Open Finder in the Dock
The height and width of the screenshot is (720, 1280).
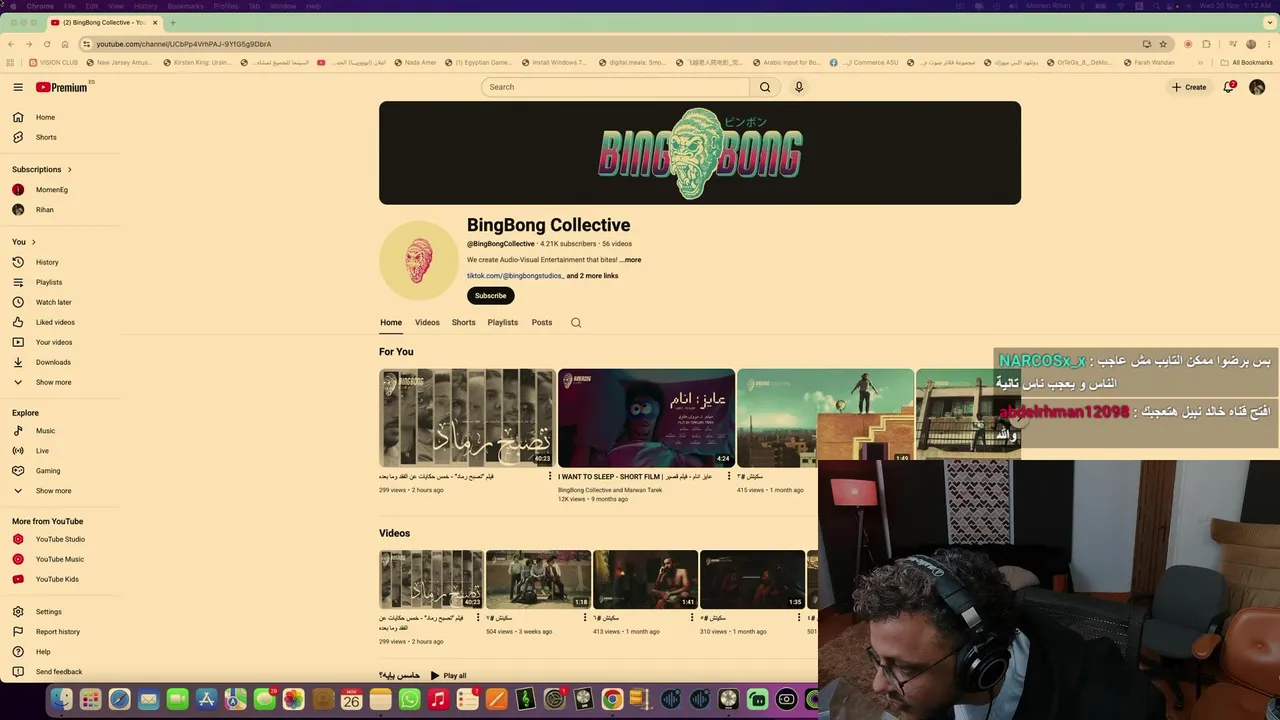(62, 700)
